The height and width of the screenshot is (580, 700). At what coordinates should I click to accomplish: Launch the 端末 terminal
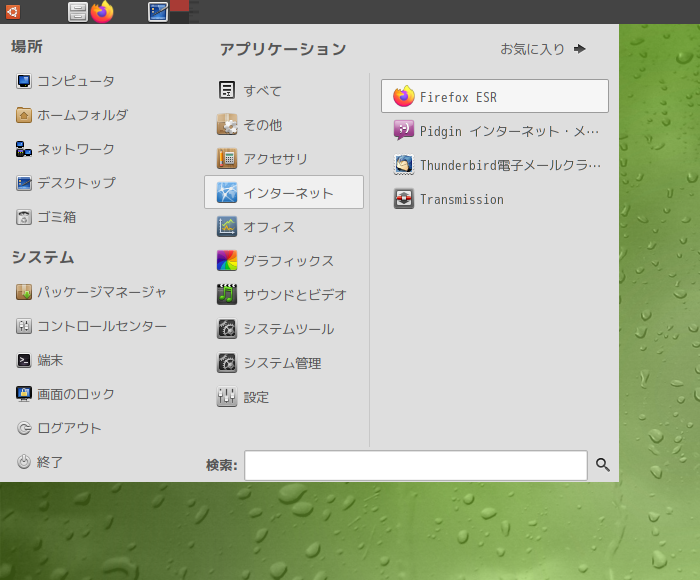pos(40,360)
